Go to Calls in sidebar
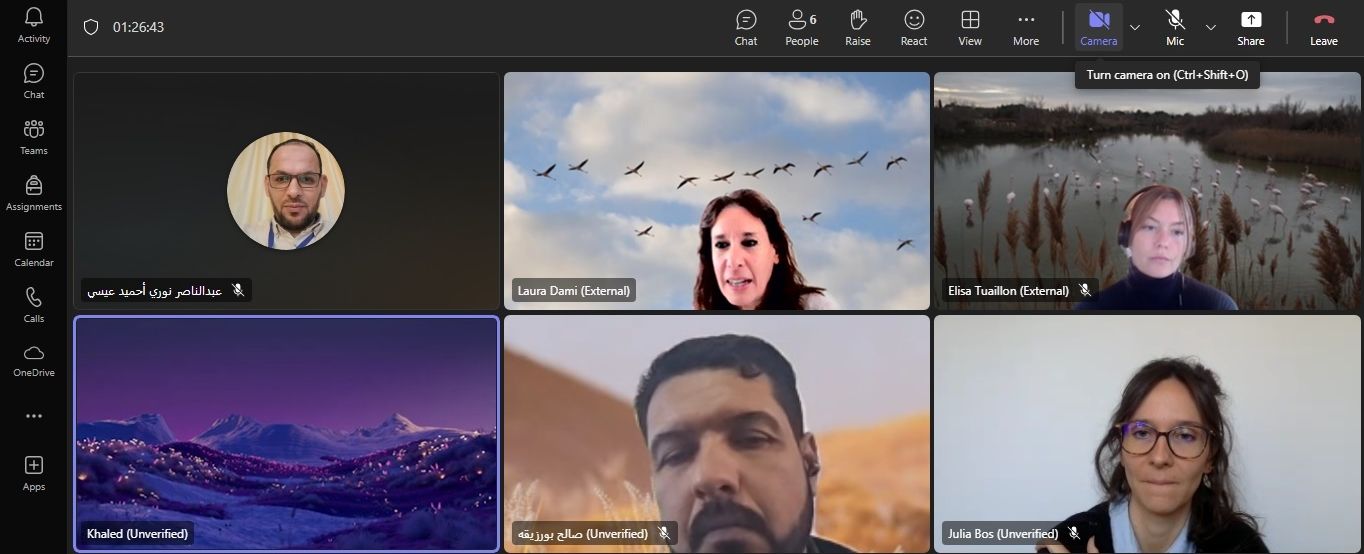 [x=34, y=305]
